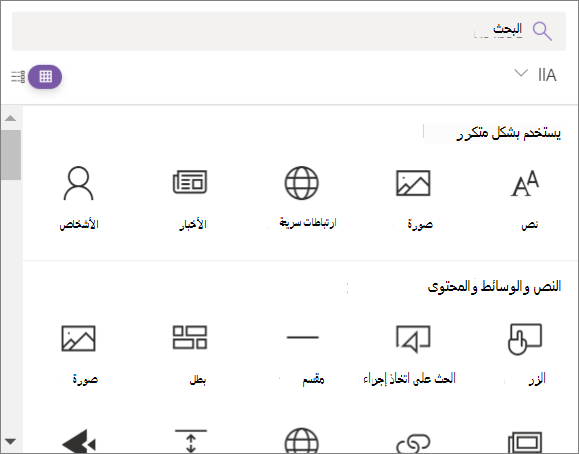
Task: Click the scrollbar up arrow
Action: pyautogui.click(x=11, y=118)
